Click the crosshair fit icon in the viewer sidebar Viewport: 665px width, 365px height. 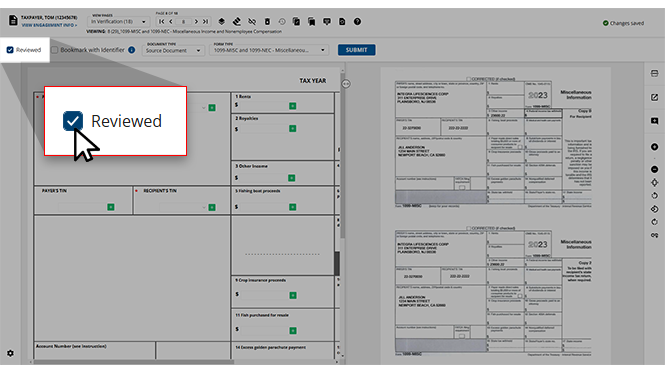[x=654, y=182]
